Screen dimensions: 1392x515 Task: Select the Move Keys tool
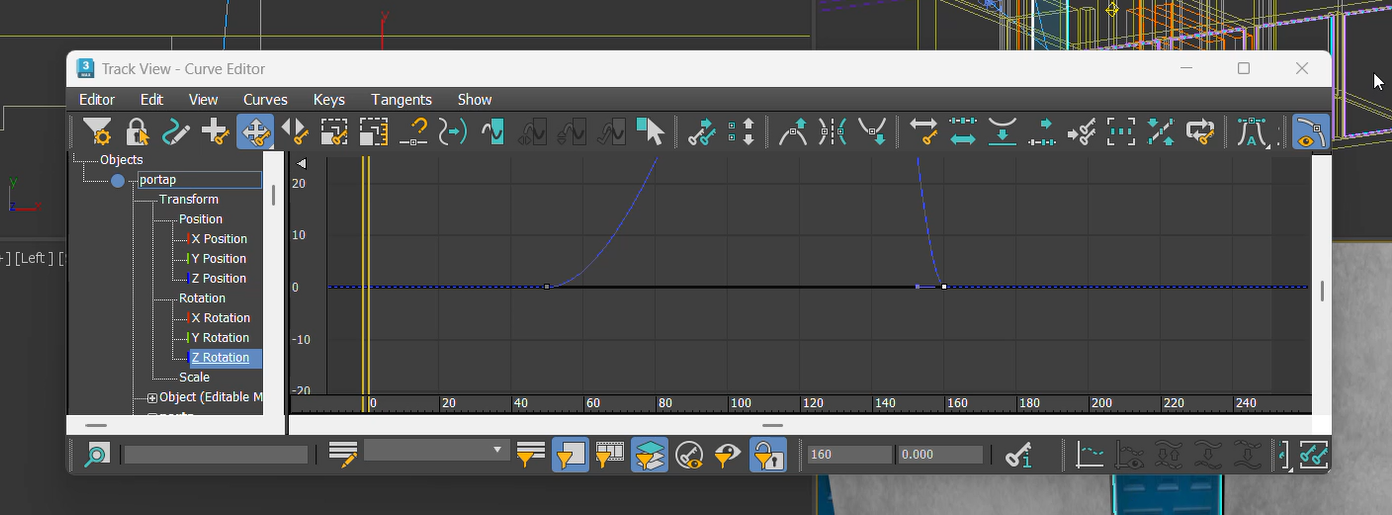coord(255,132)
